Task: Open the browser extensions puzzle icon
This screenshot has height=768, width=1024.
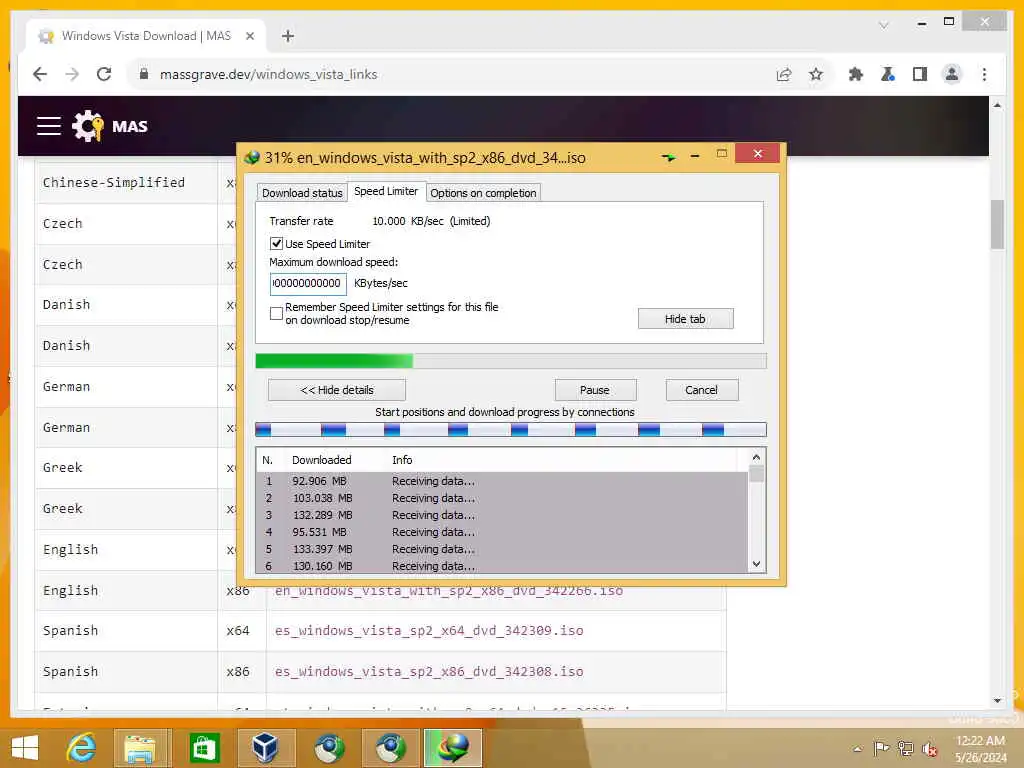Action: [x=856, y=74]
